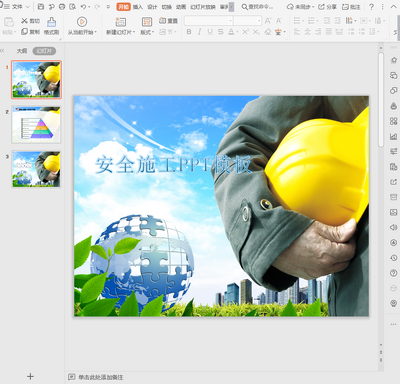Toggle Underline formatting

tap(210, 32)
